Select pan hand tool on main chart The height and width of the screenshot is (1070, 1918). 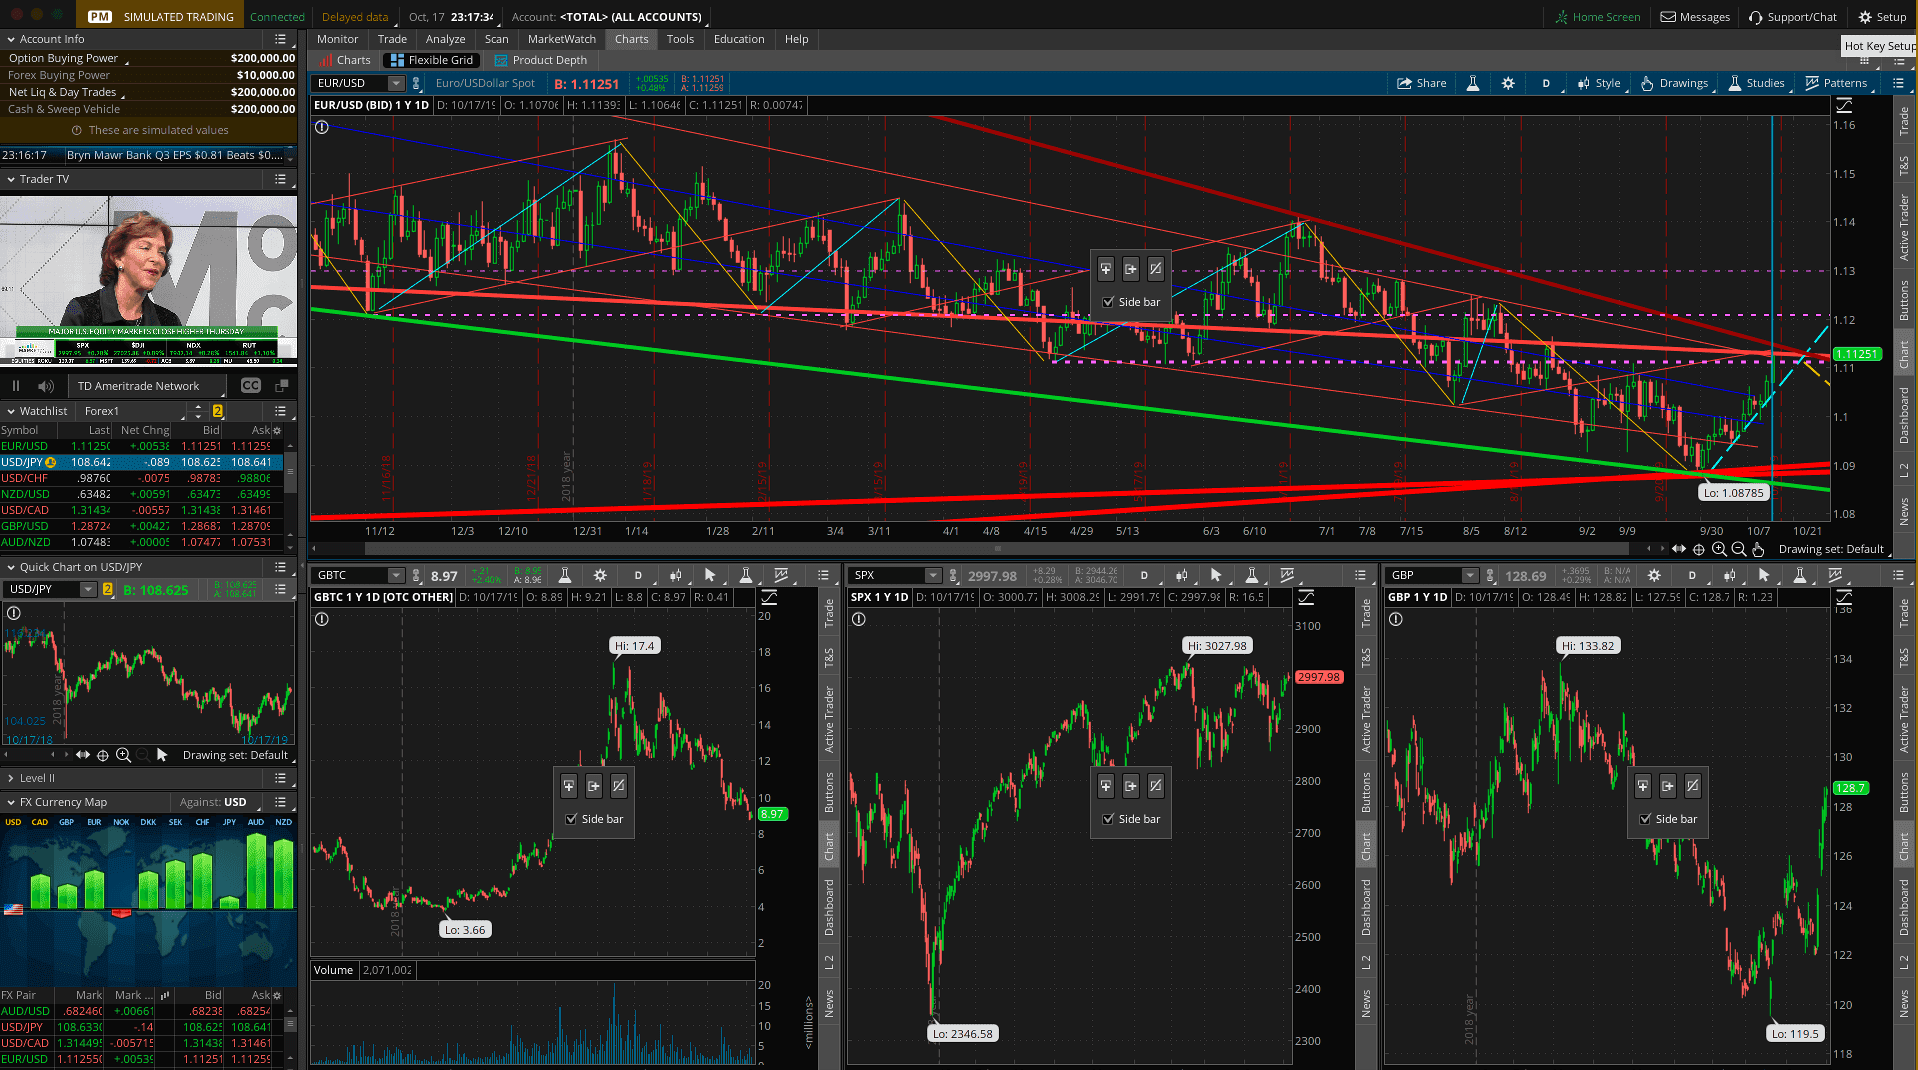[x=1758, y=549]
